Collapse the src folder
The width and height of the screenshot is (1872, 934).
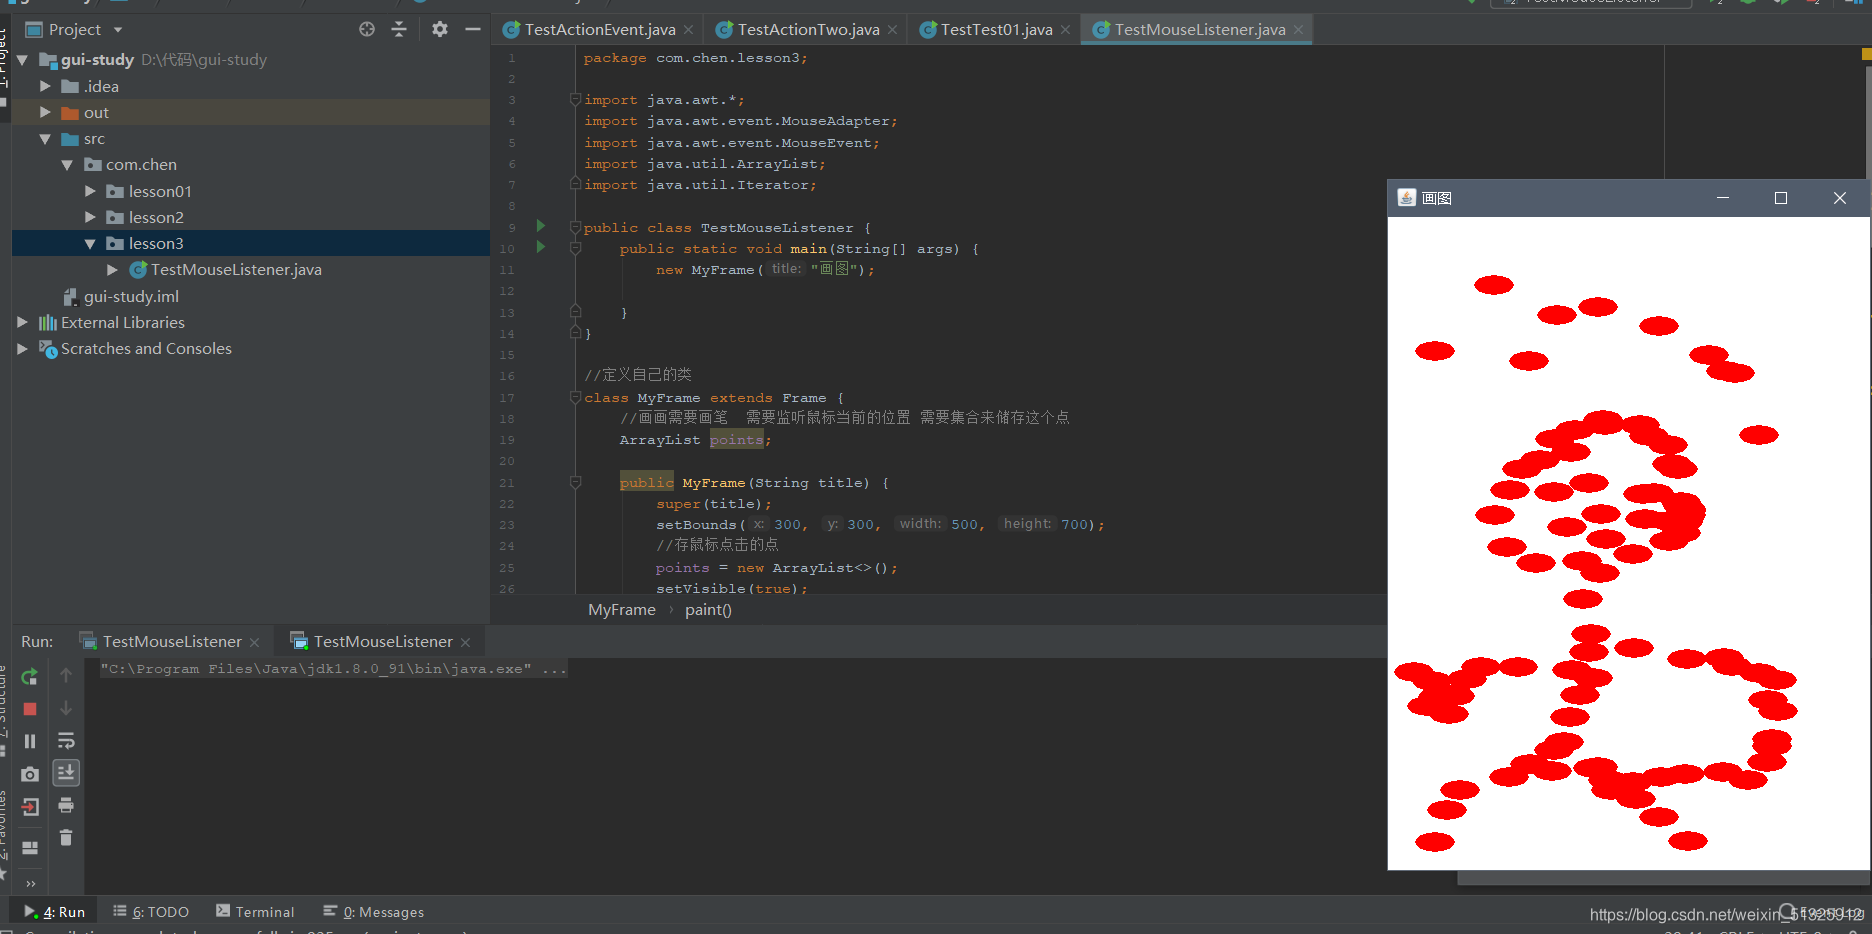[x=45, y=139]
